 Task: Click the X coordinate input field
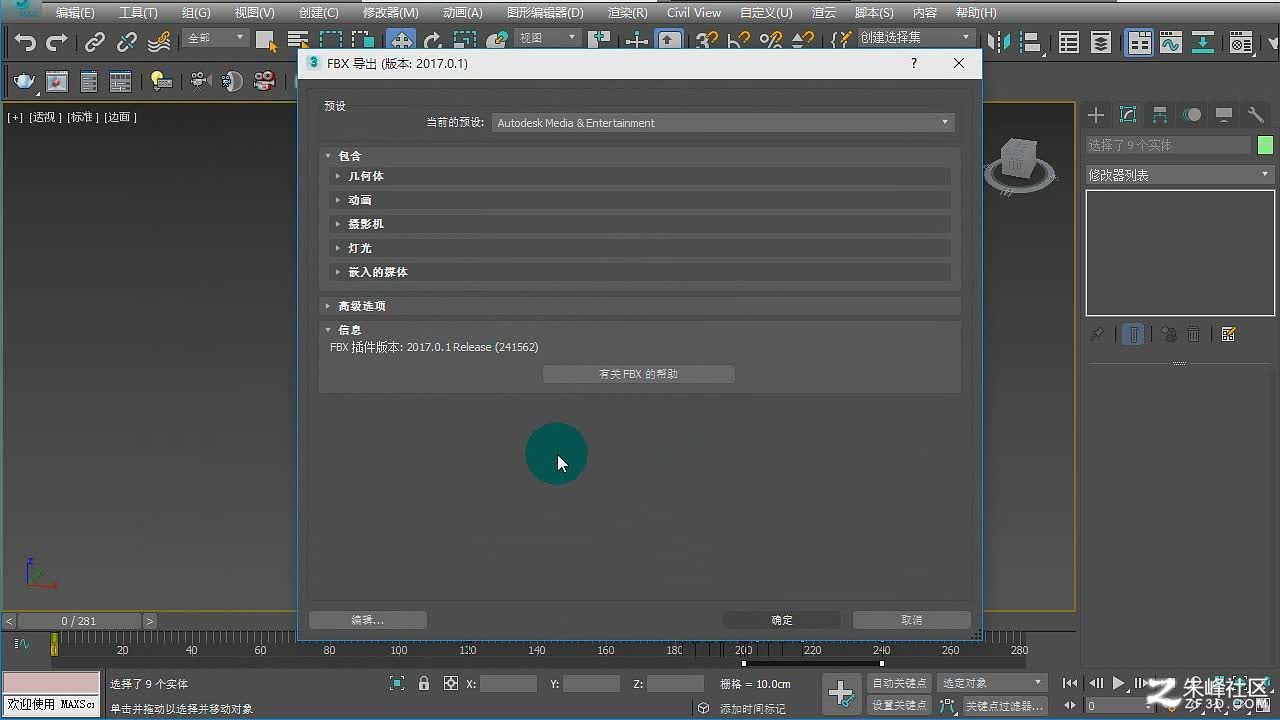click(509, 684)
